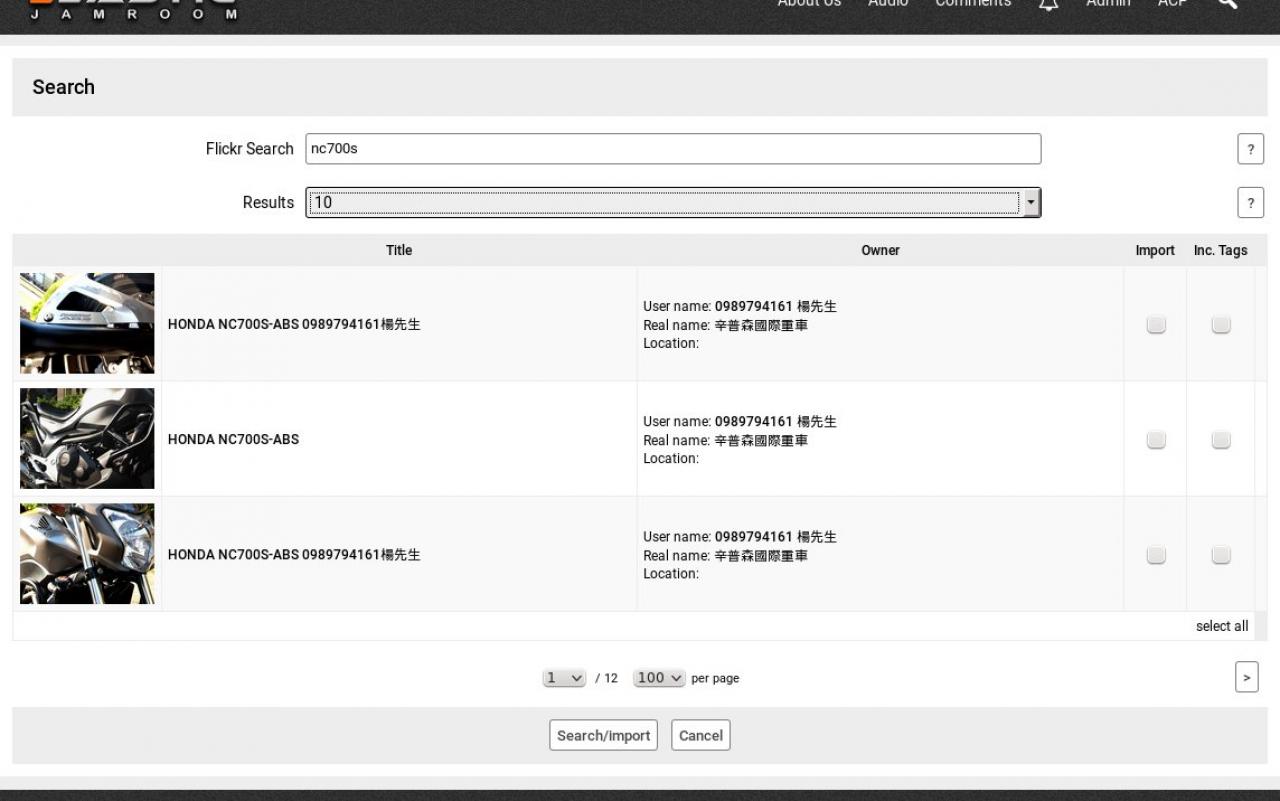This screenshot has width=1280, height=801.
Task: Open help for the Flickr Search field
Action: pos(1250,149)
